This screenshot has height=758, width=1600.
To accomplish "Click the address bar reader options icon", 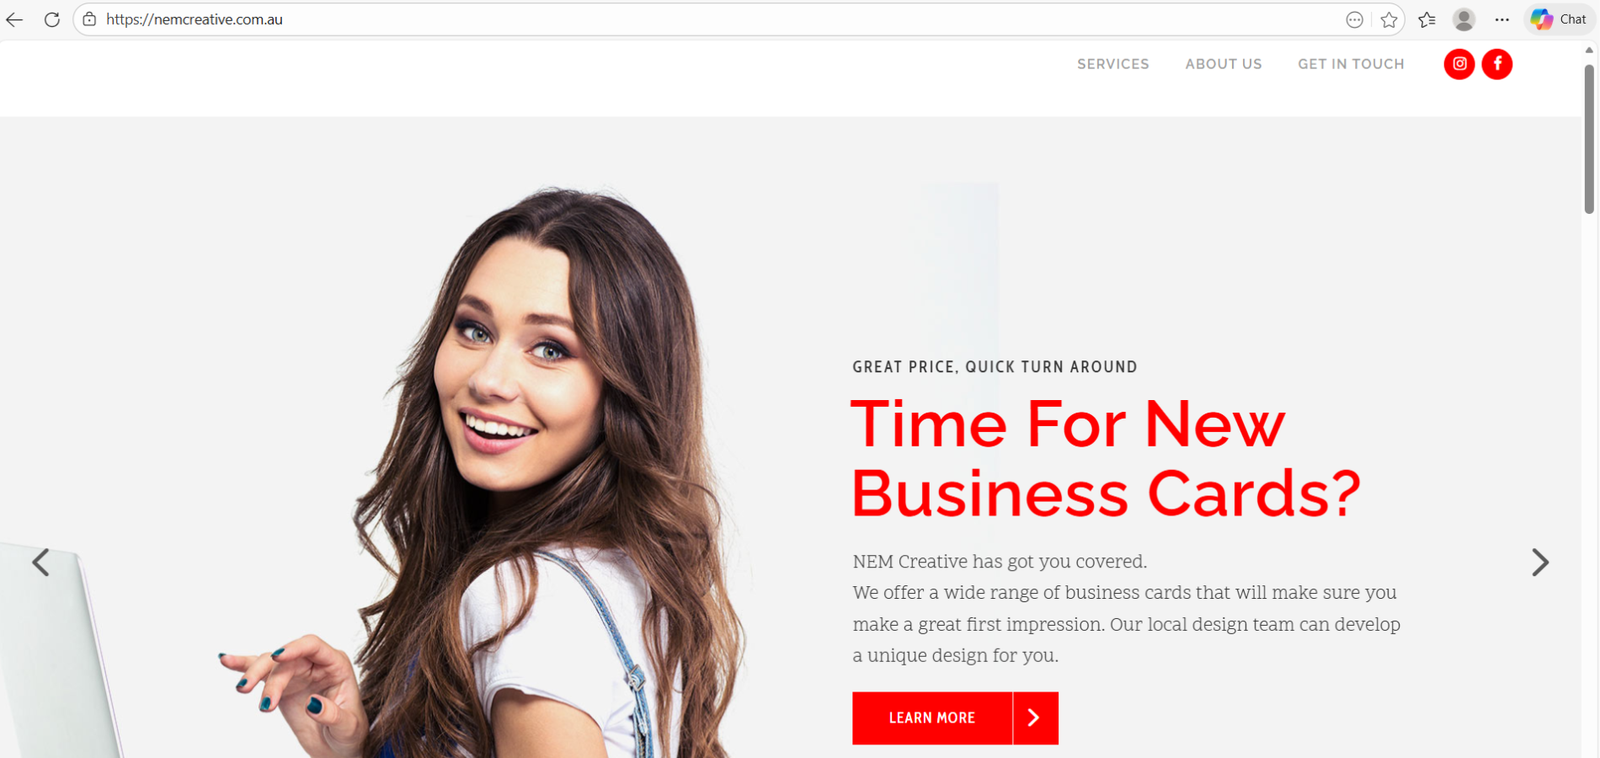I will pos(1354,19).
